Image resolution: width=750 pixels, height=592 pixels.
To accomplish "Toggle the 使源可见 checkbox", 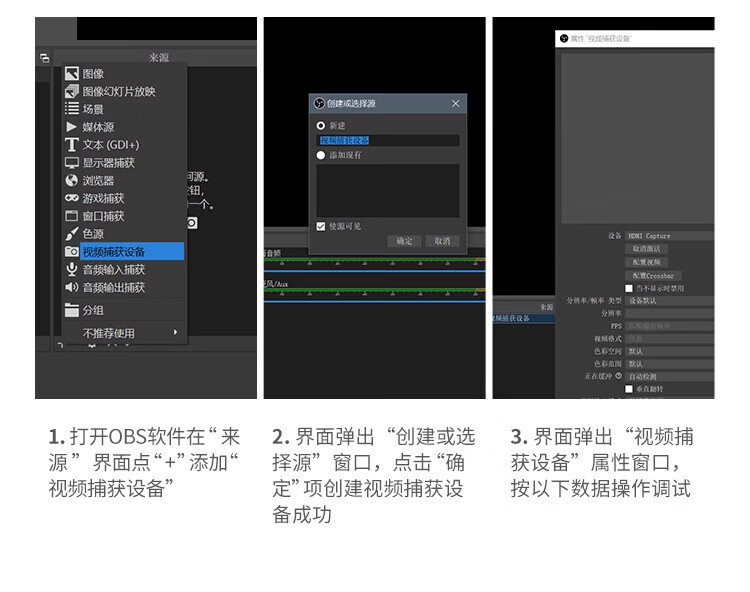I will tap(320, 226).
